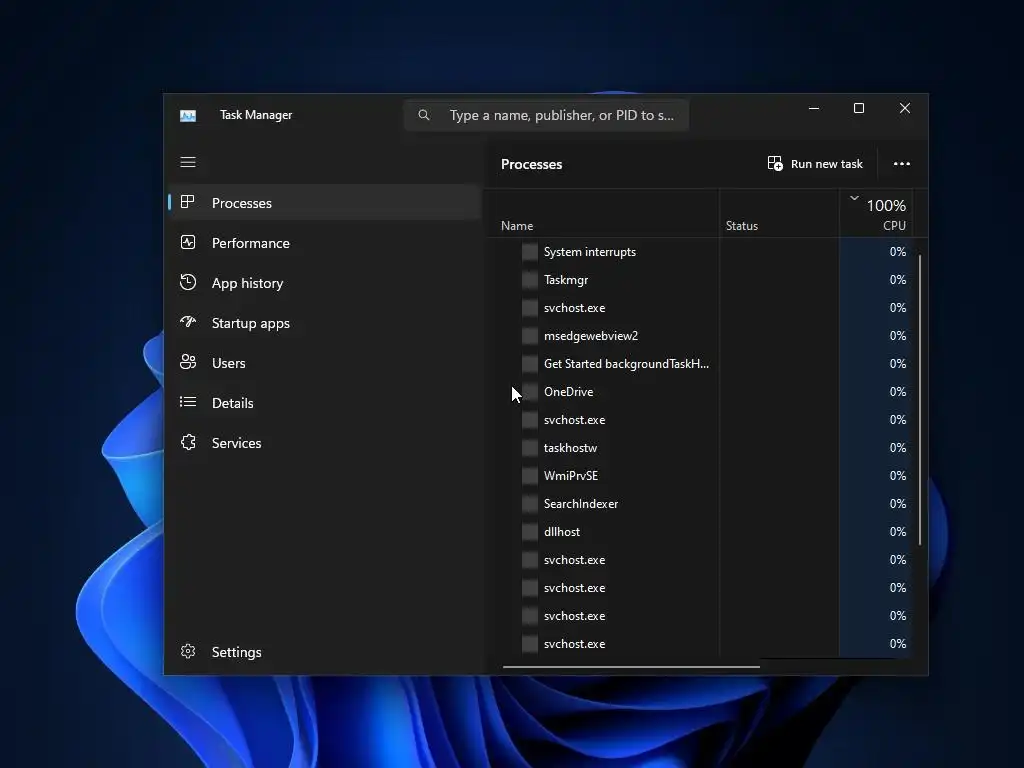1024x768 pixels.
Task: Select the dllhost process name
Action: tap(562, 532)
